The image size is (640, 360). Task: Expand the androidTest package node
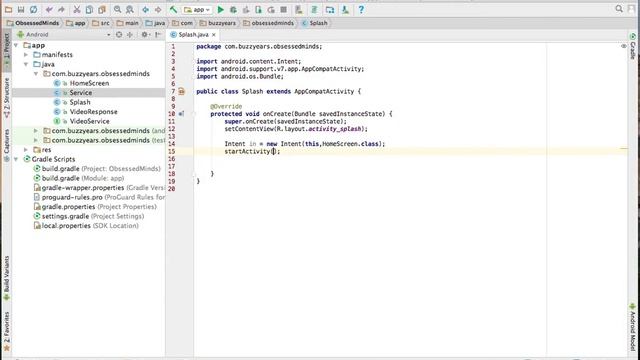36,131
